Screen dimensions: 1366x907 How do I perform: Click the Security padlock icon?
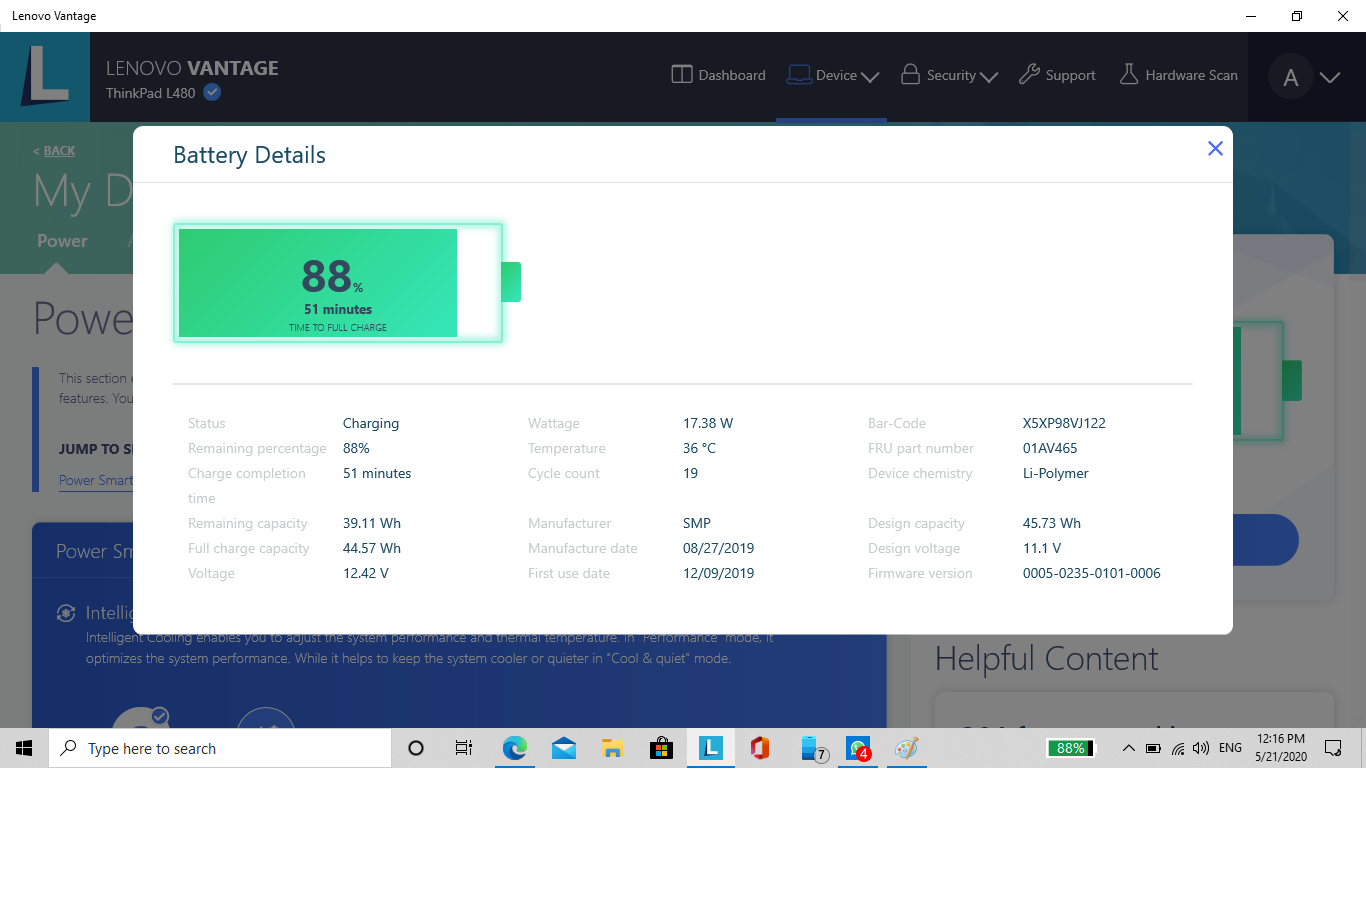(910, 75)
